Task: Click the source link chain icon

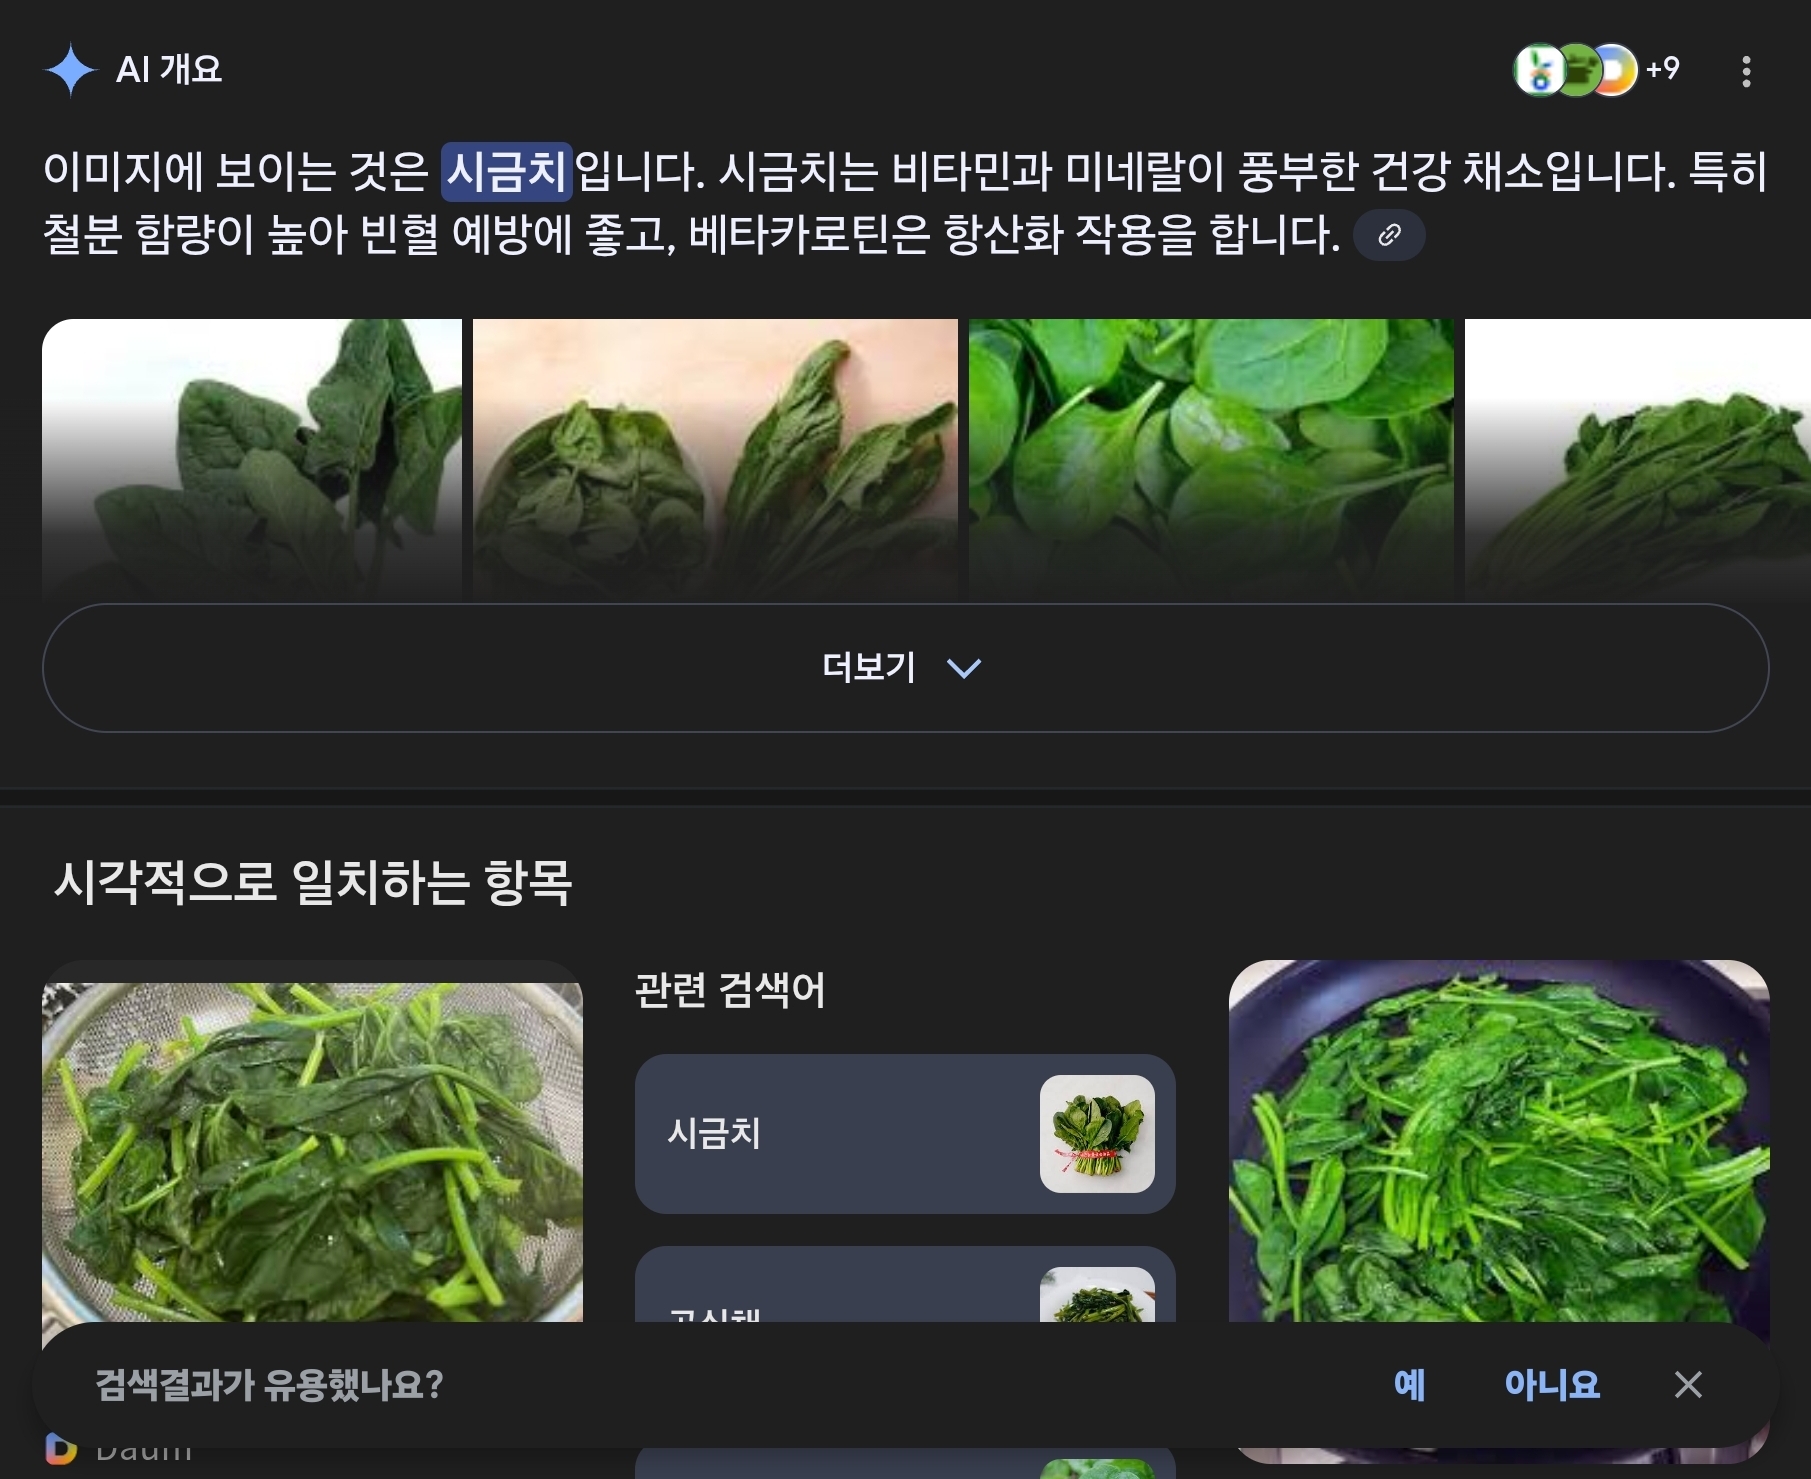Action: [1389, 235]
